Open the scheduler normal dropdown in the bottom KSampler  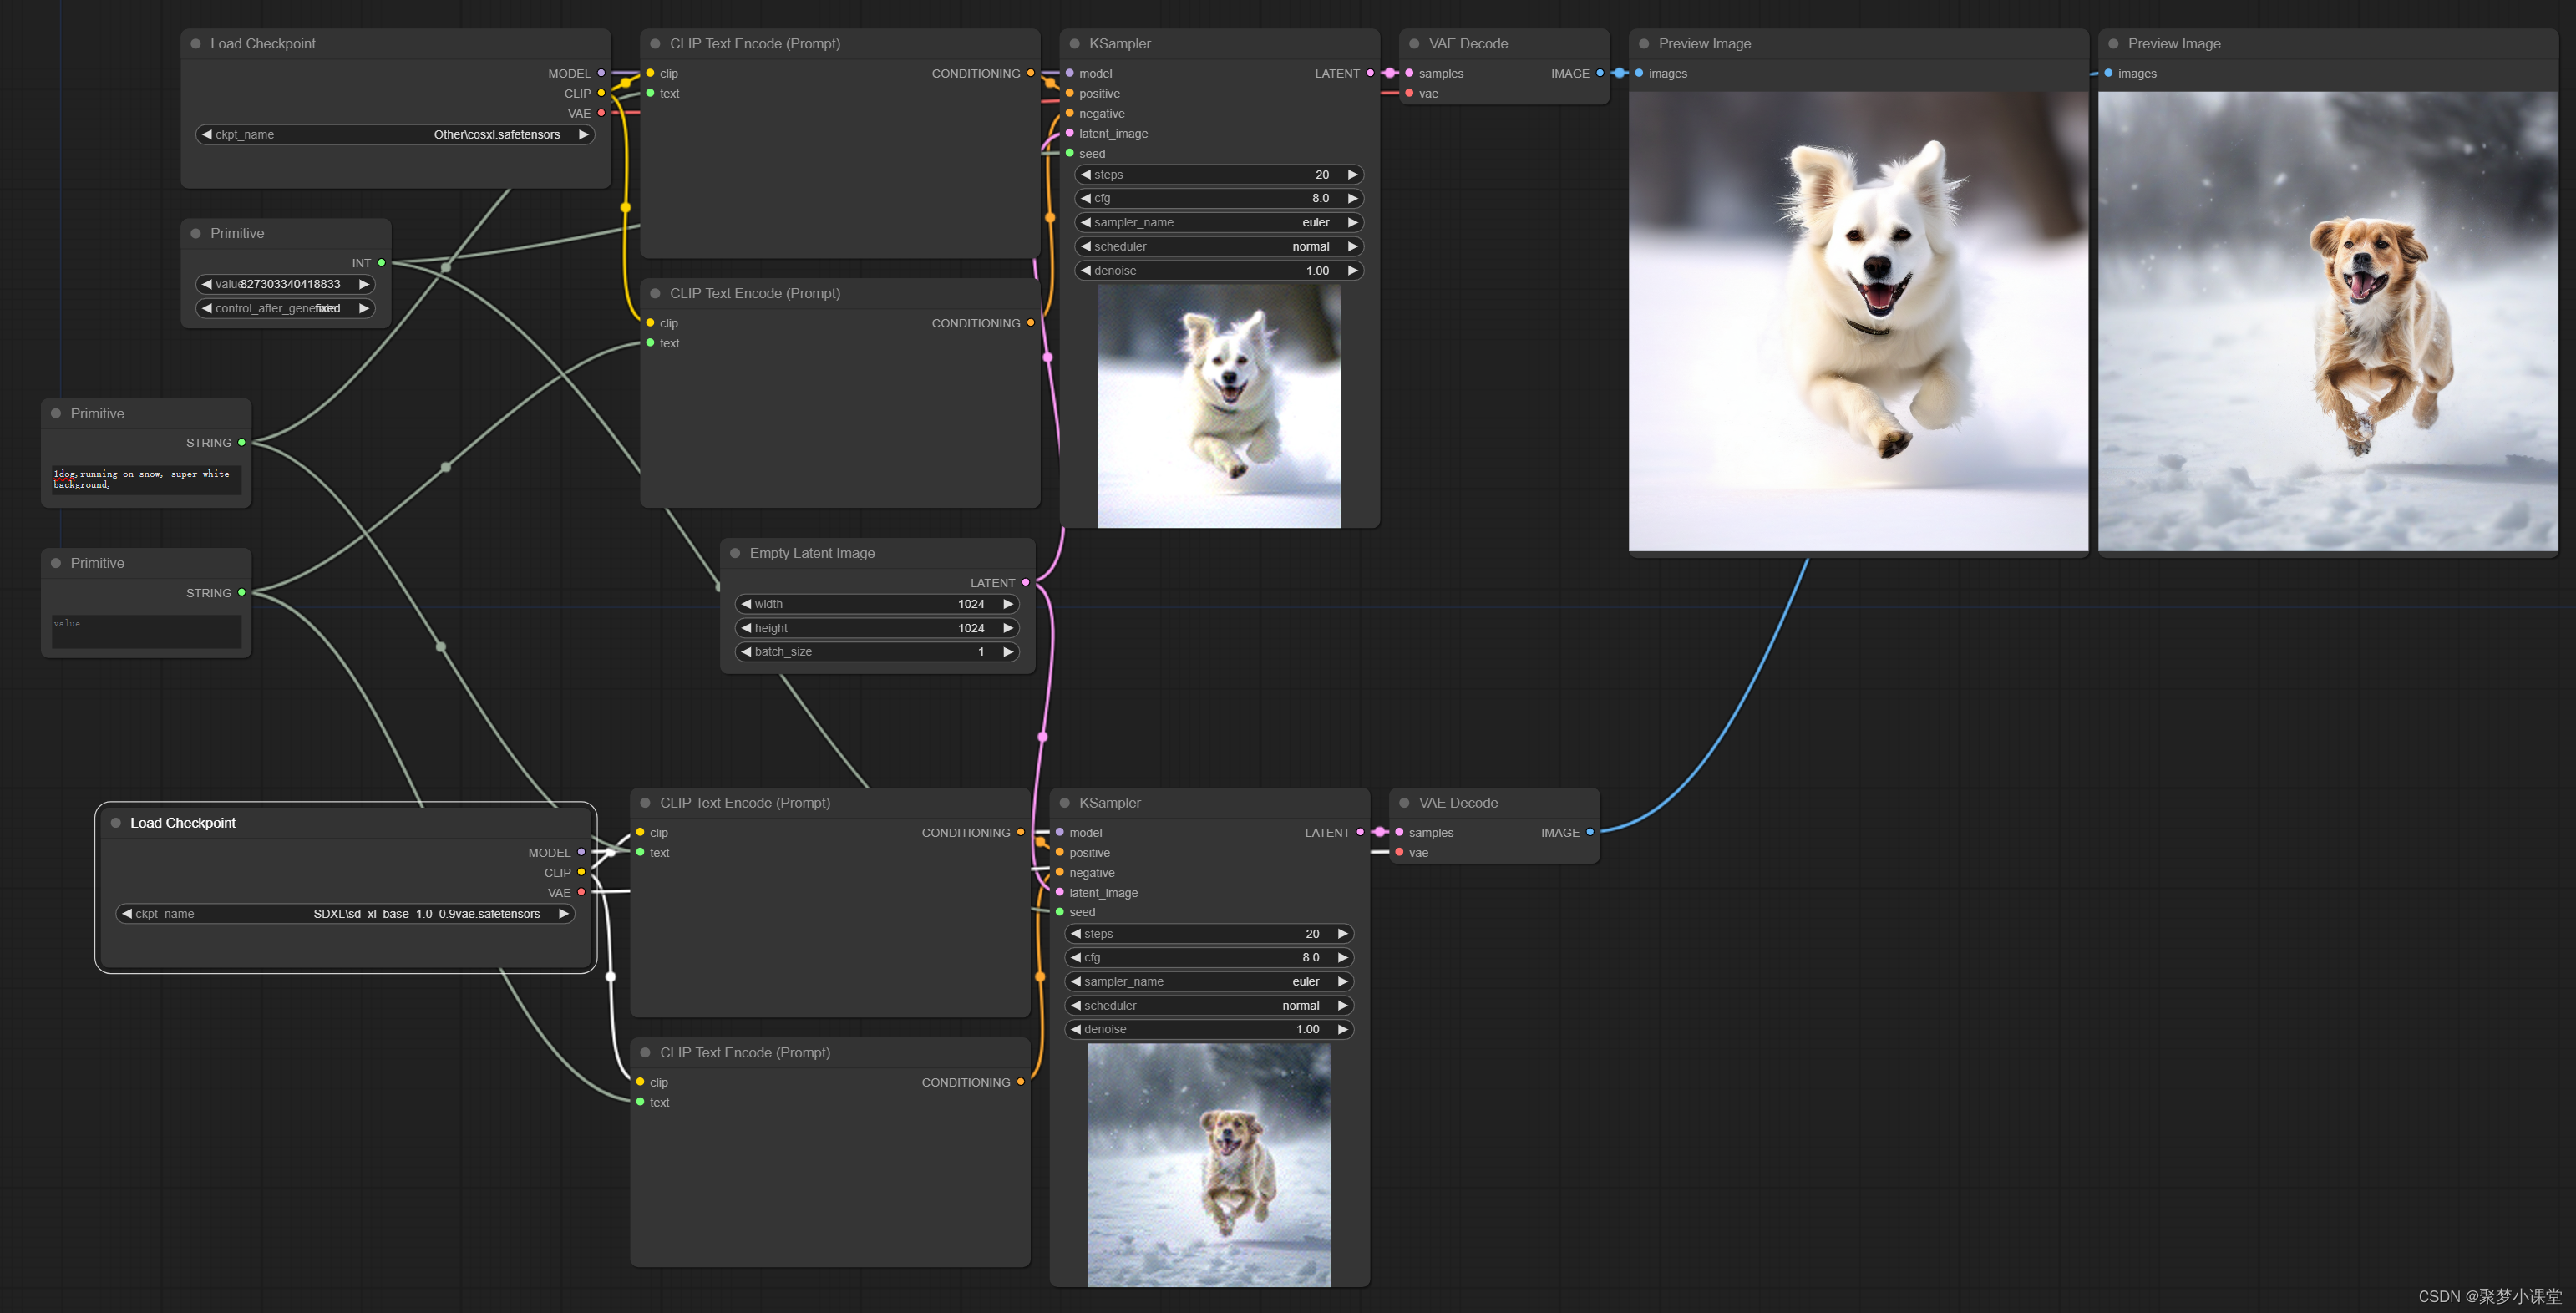(1208, 1005)
